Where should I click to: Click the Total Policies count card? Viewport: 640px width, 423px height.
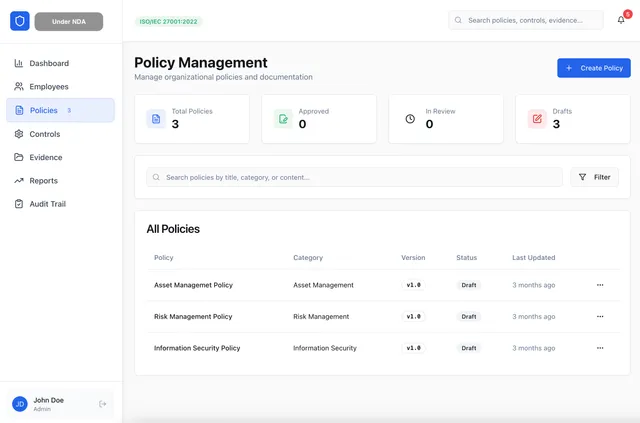pos(192,119)
